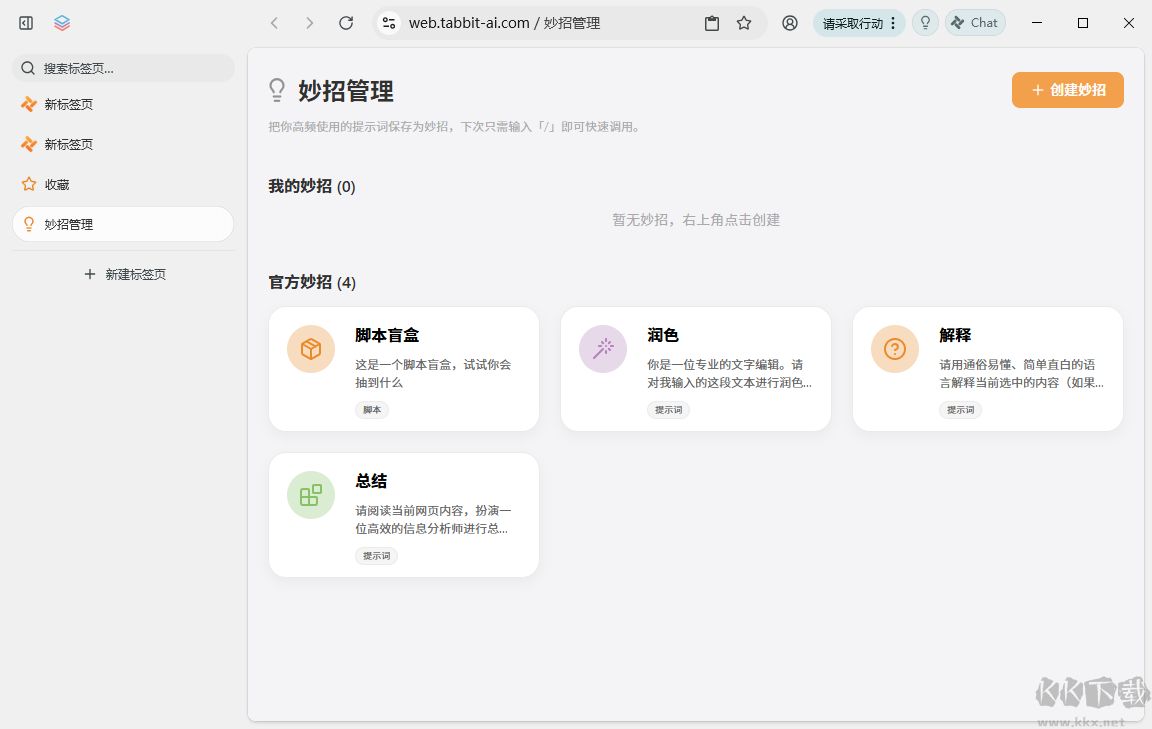Click the save-page icon in the address bar
Screen dimensions: 1152x729
(711, 22)
